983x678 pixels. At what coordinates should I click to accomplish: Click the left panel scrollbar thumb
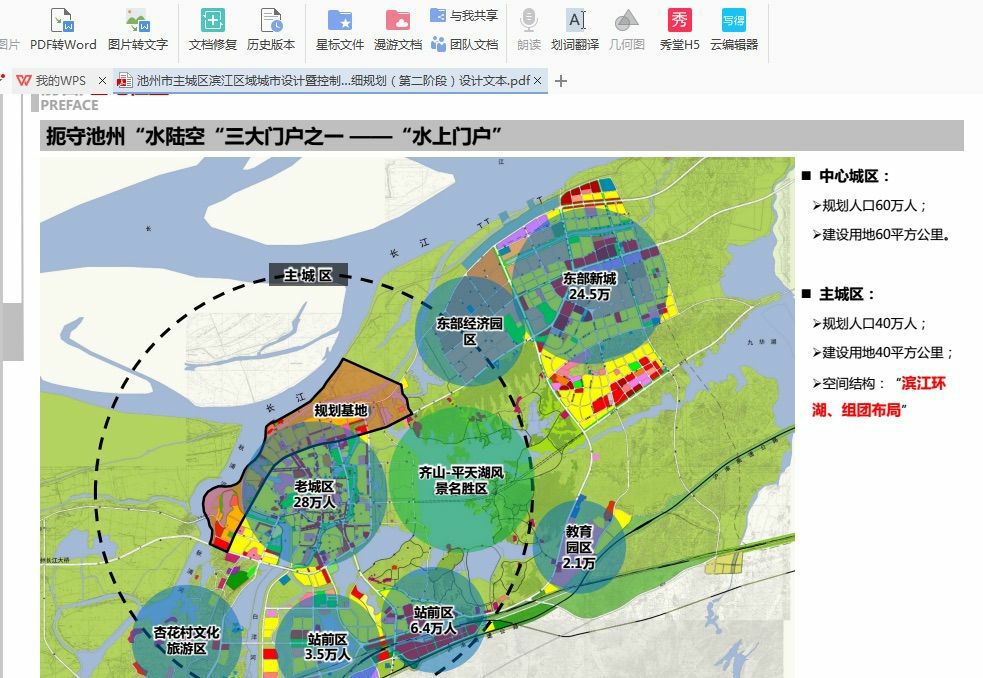(x=12, y=331)
